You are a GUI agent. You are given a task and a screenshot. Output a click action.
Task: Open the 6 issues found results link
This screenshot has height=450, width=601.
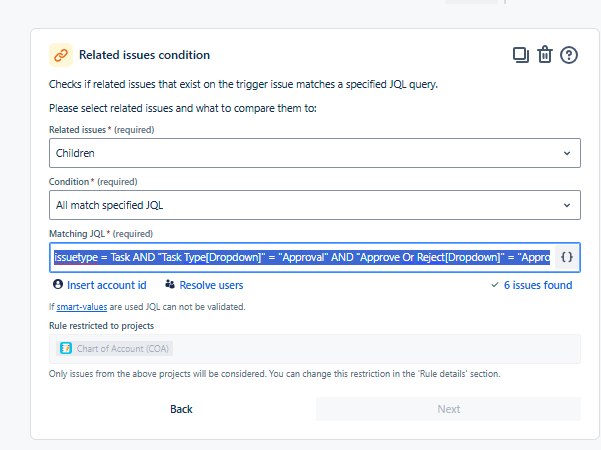coord(538,285)
